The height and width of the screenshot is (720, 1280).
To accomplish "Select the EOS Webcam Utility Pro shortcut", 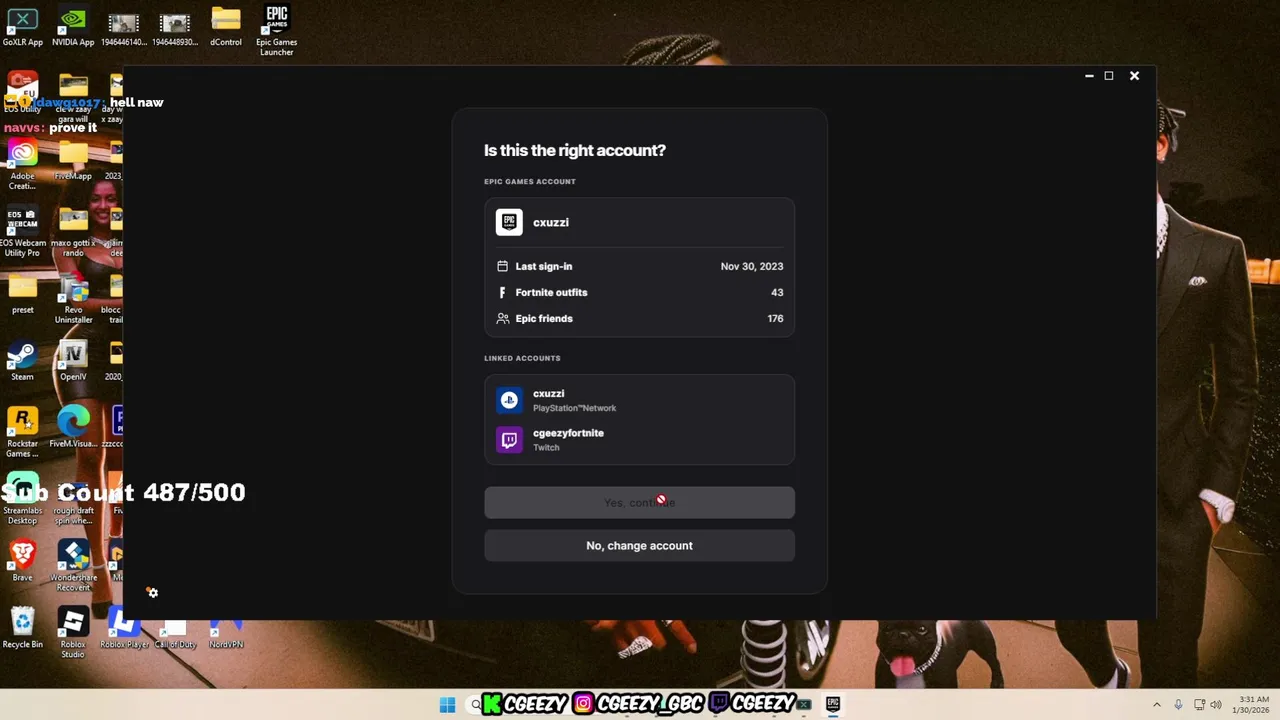I will (22, 232).
